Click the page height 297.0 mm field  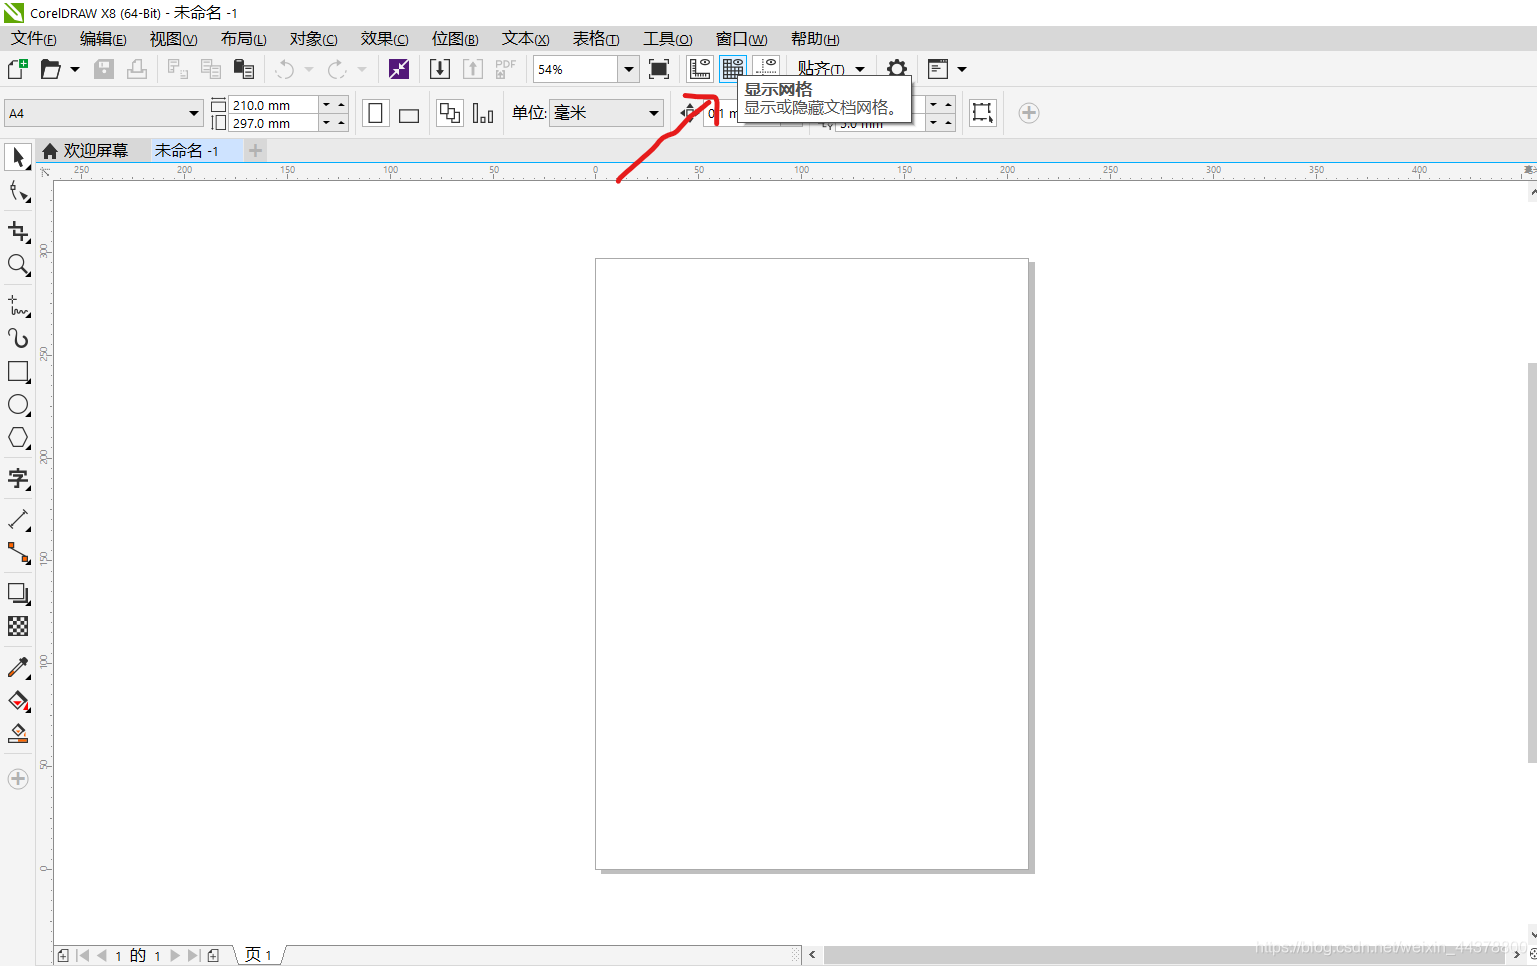pyautogui.click(x=274, y=123)
